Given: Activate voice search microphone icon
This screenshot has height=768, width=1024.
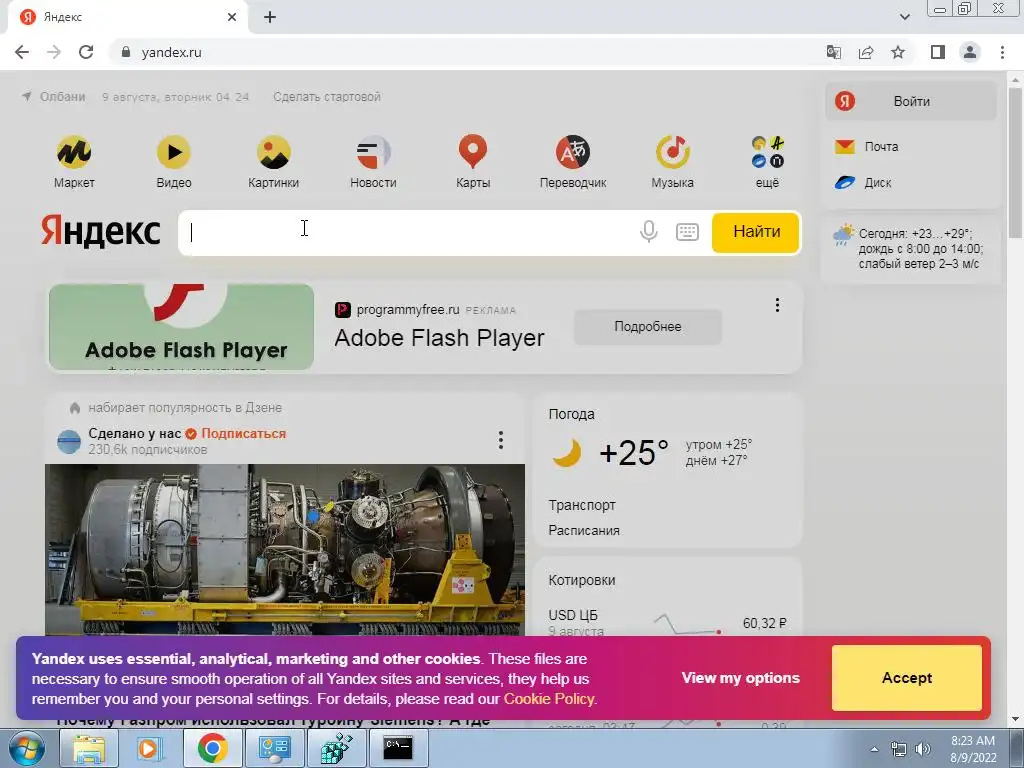Looking at the screenshot, I should 648,232.
